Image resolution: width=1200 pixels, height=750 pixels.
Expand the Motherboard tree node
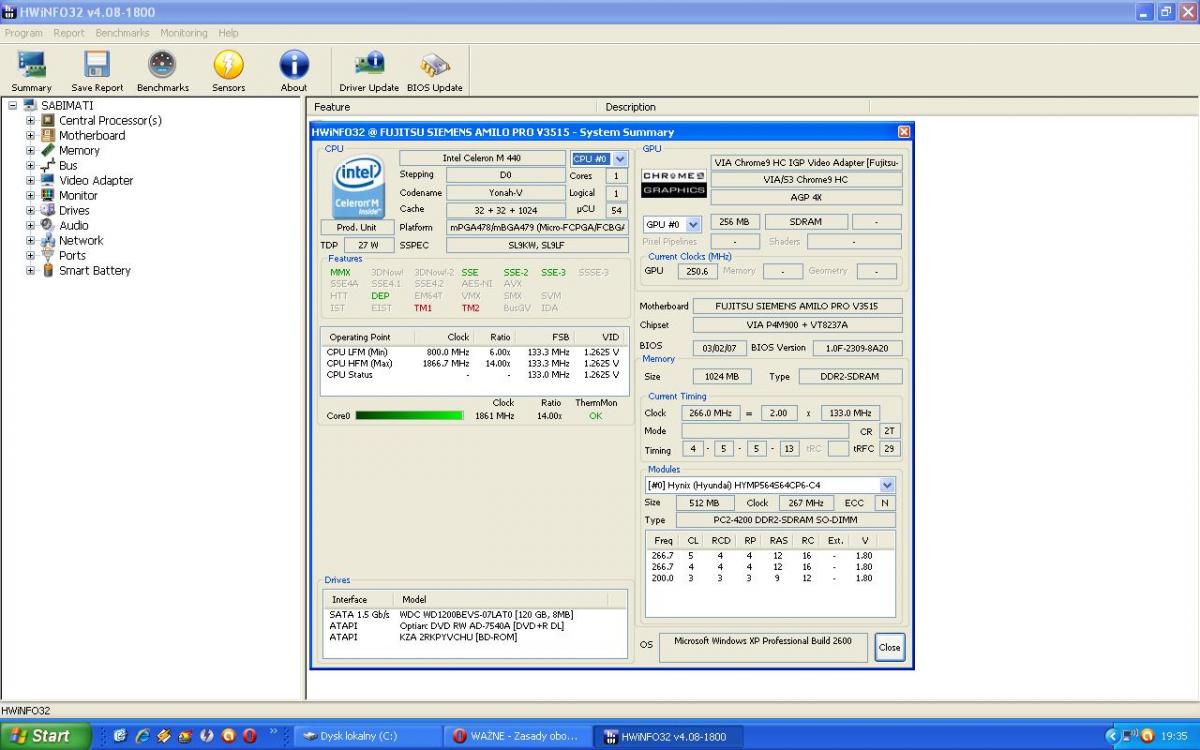[x=30, y=135]
